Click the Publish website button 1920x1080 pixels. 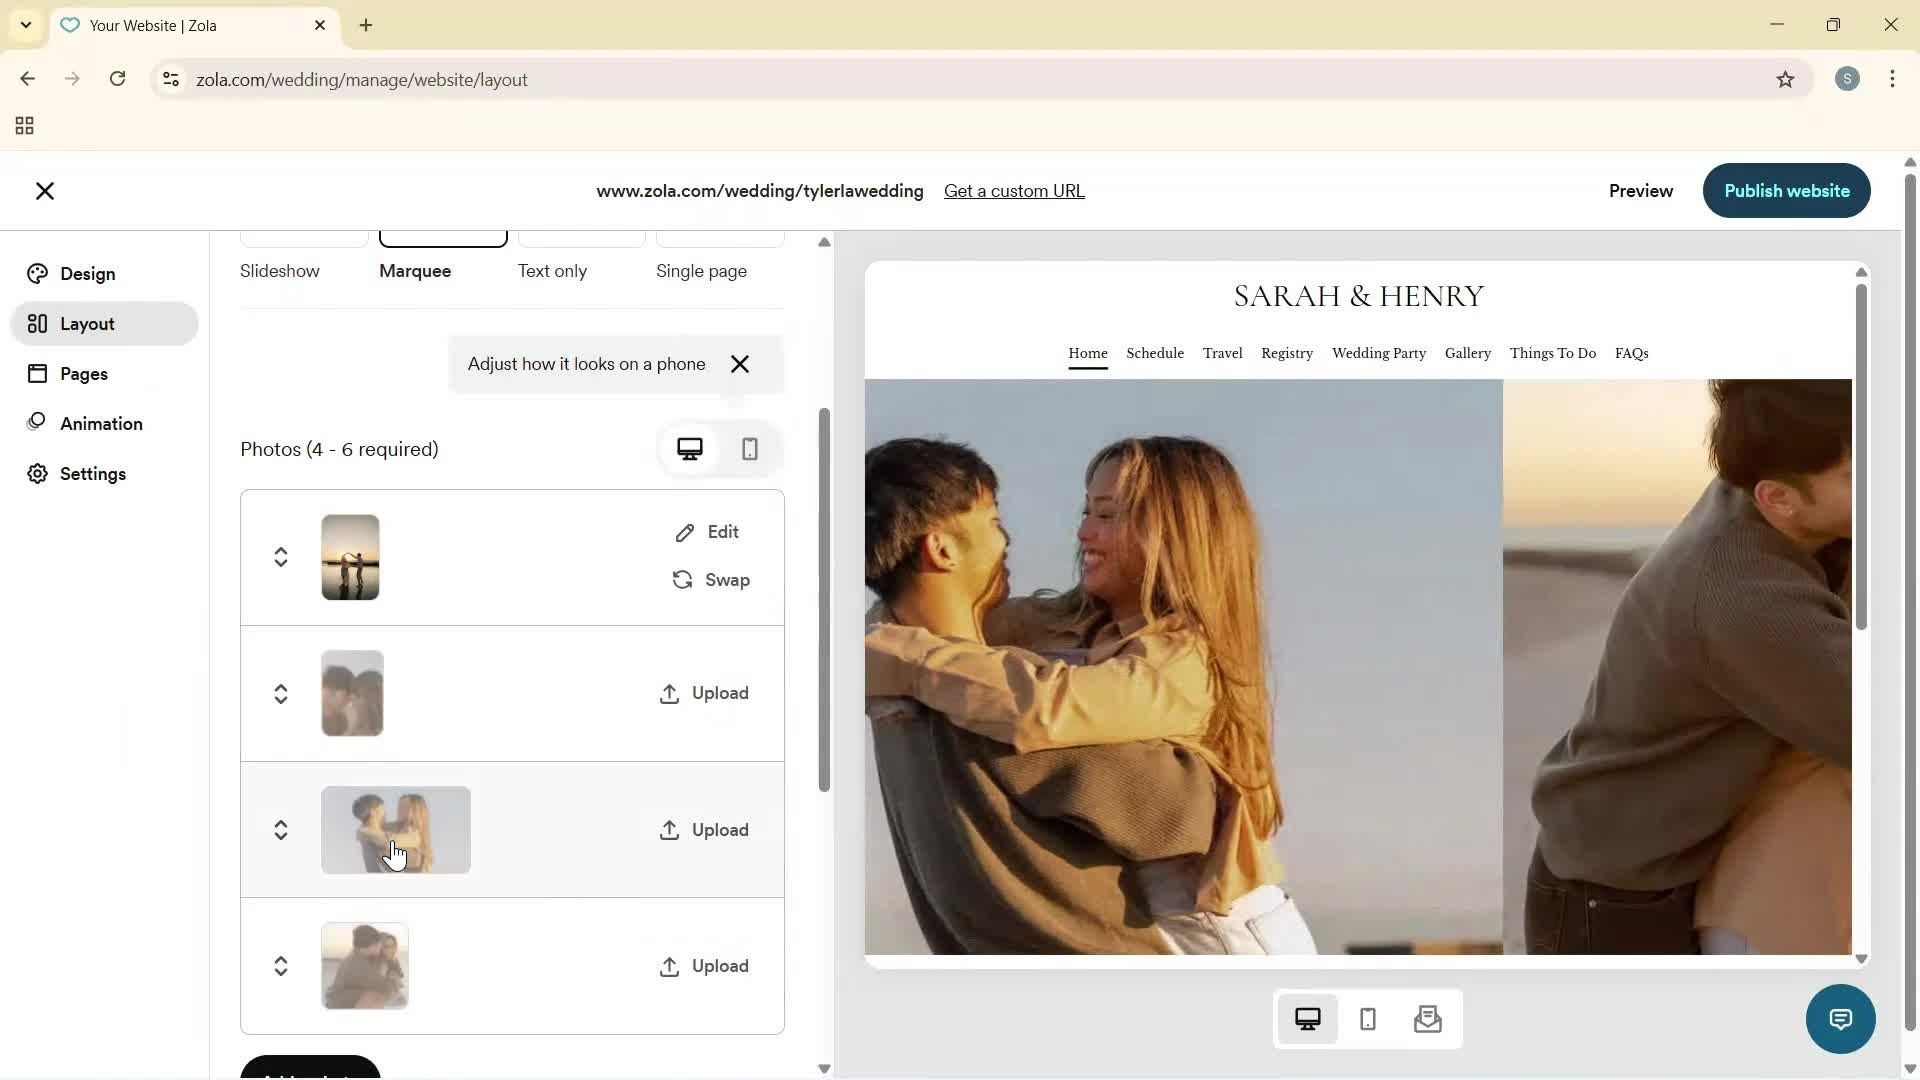click(1786, 190)
